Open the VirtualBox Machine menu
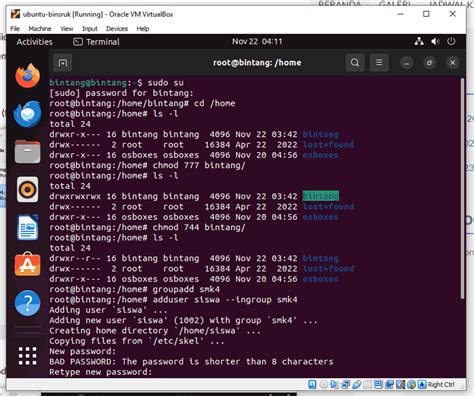Image resolution: width=474 pixels, height=396 pixels. tap(40, 29)
